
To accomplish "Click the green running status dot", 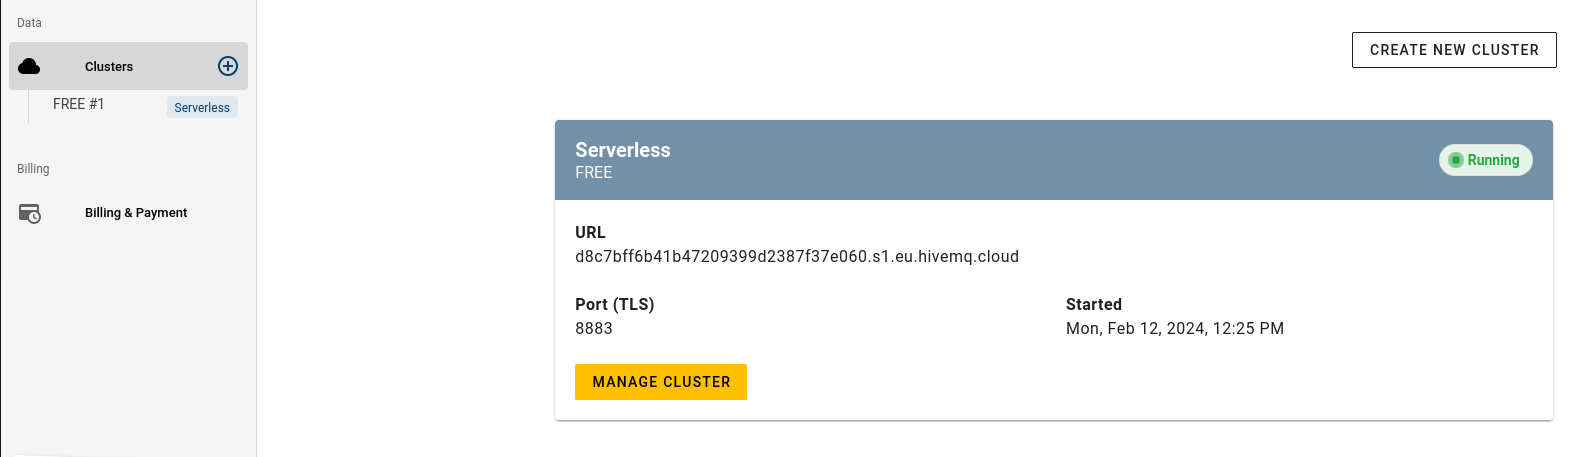I will (x=1456, y=160).
